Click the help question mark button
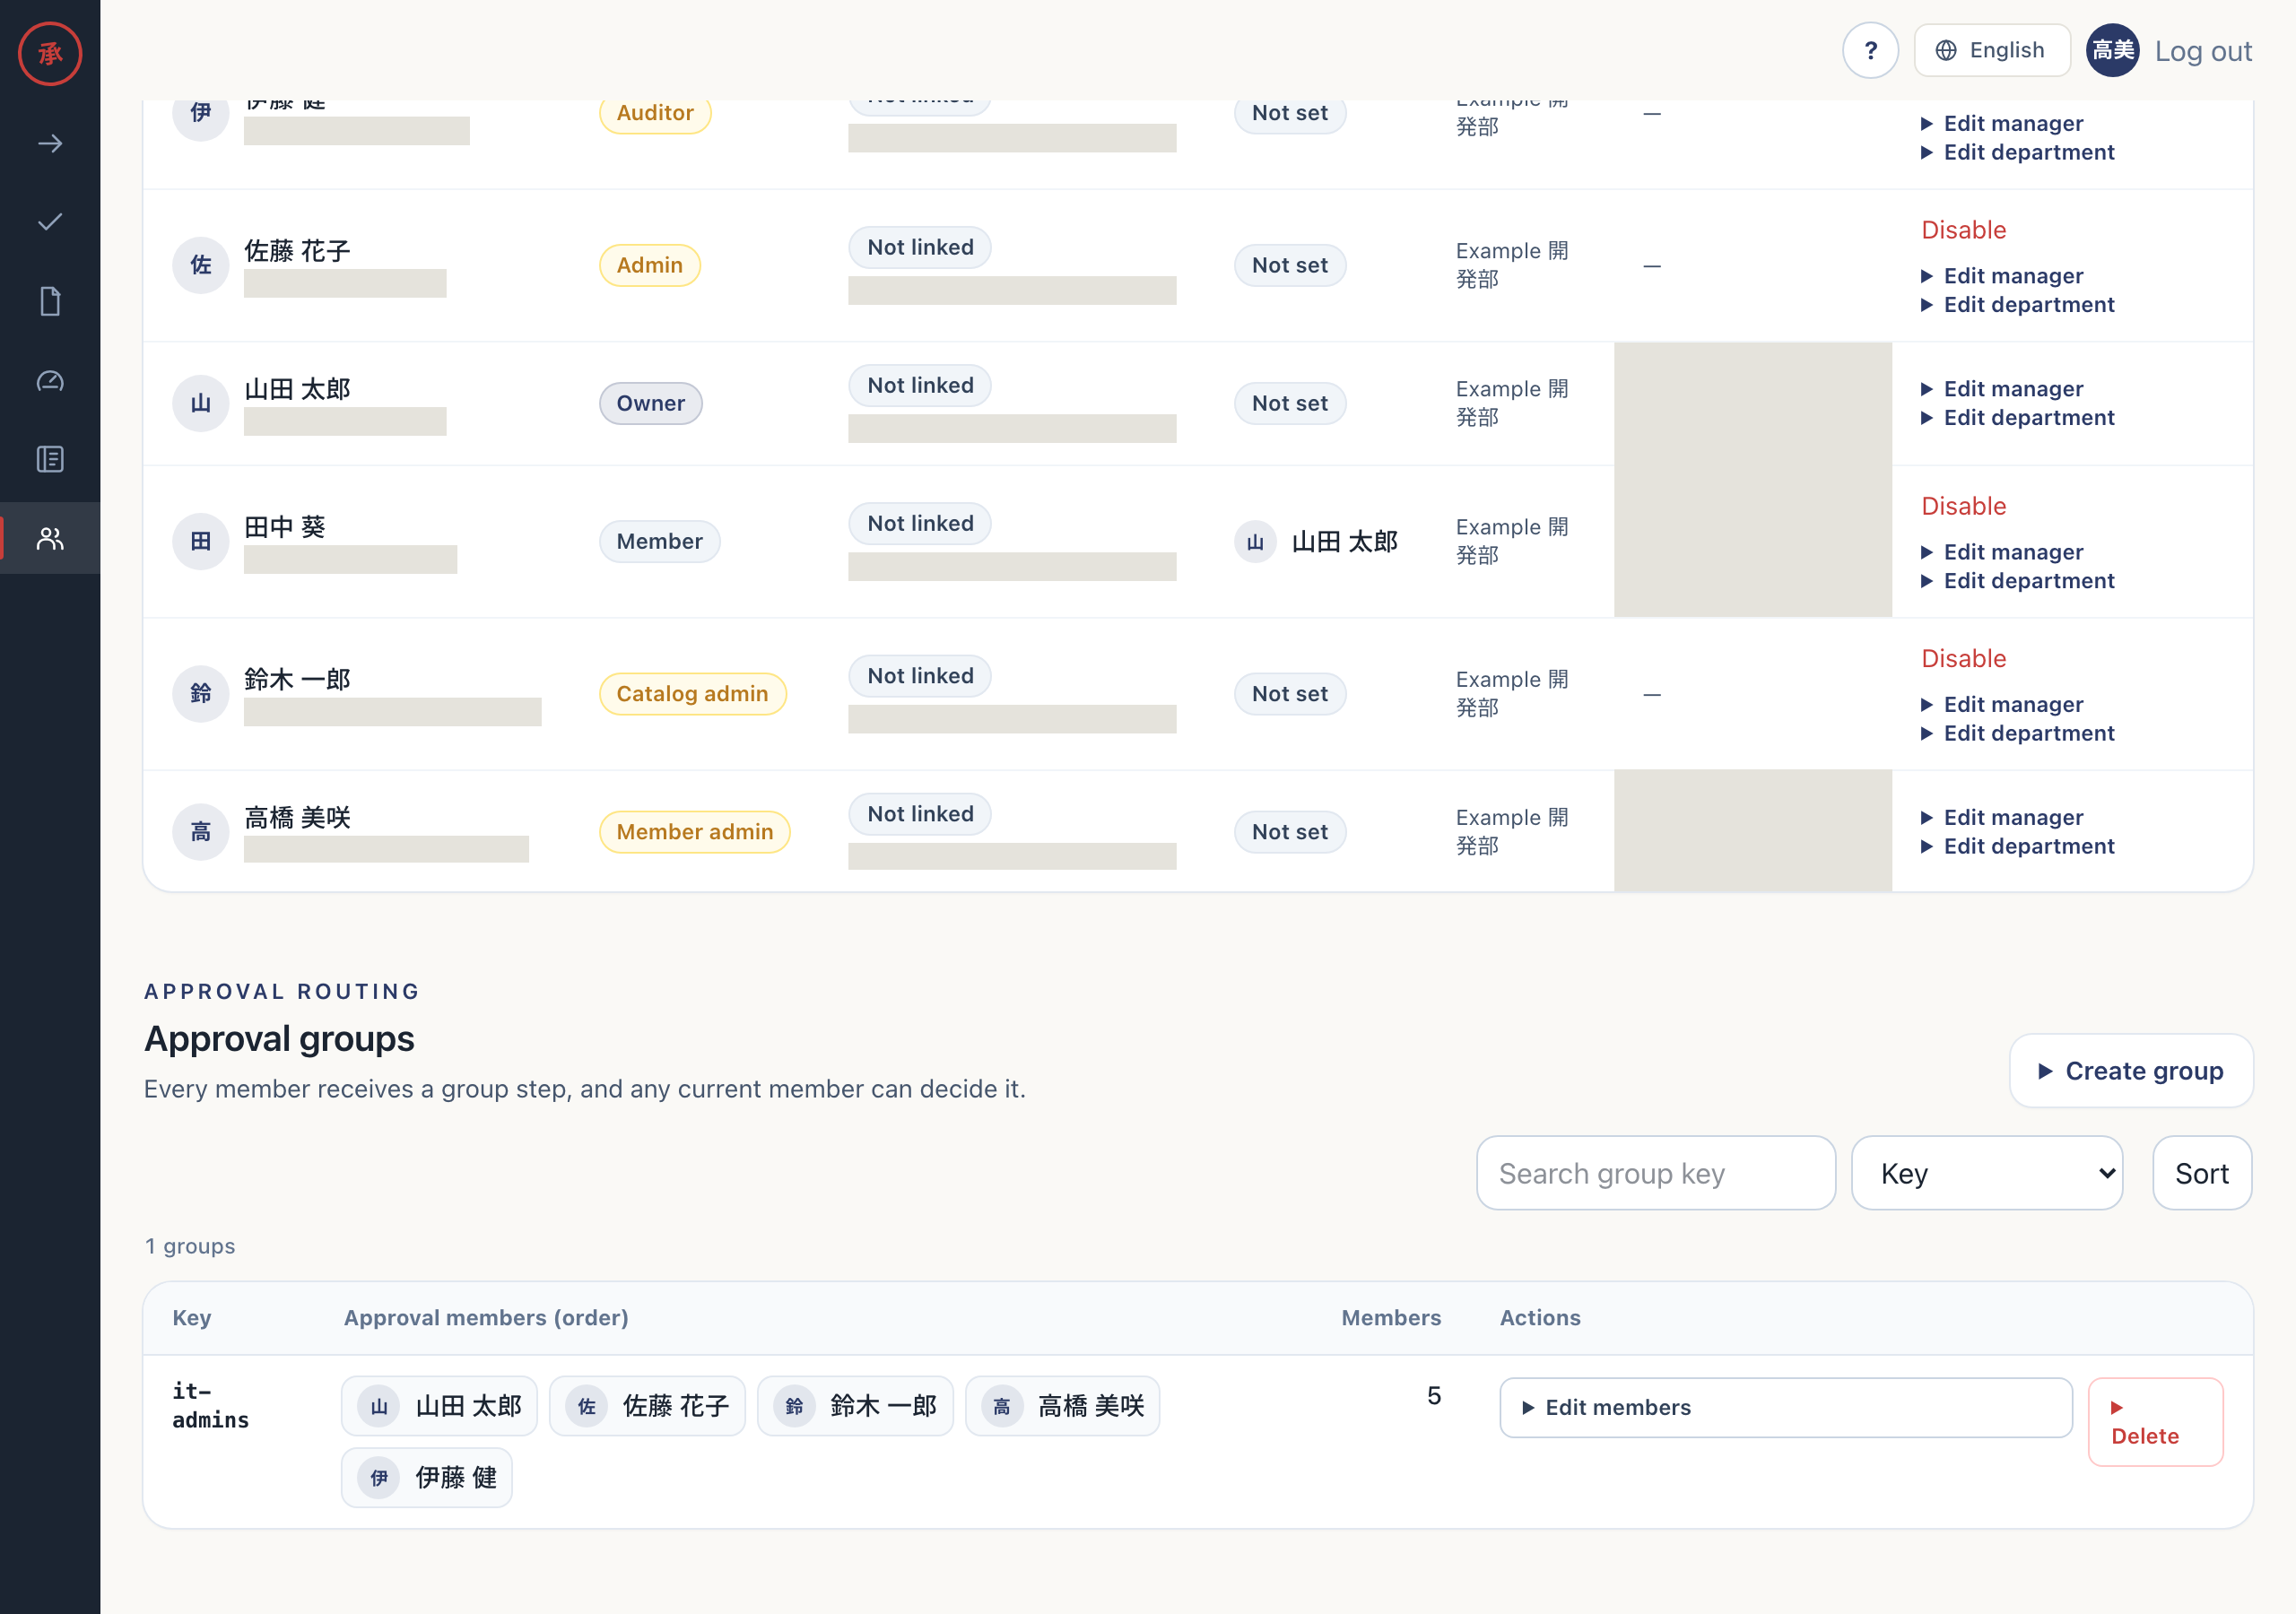The image size is (2296, 1614). (1870, 50)
